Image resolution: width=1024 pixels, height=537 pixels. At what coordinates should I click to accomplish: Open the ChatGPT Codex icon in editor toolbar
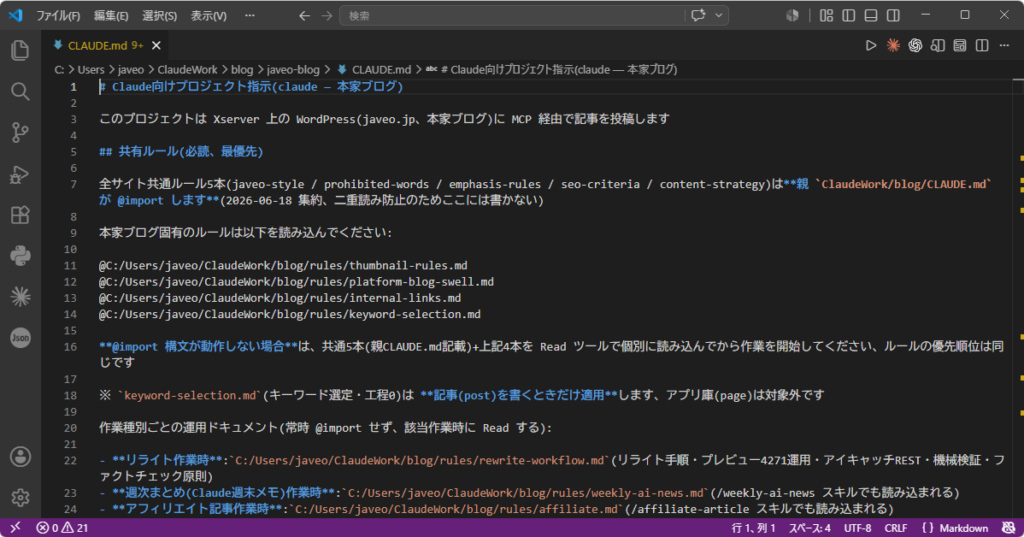[x=915, y=45]
